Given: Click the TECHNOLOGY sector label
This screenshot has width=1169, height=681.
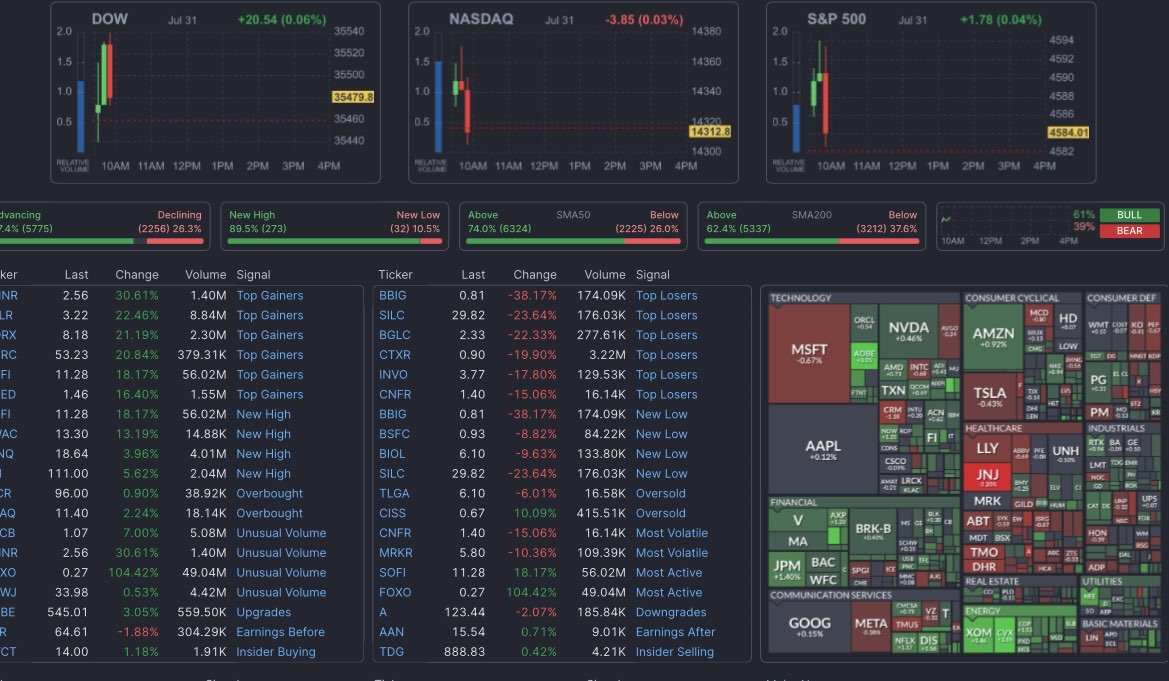Looking at the screenshot, I should pyautogui.click(x=801, y=298).
